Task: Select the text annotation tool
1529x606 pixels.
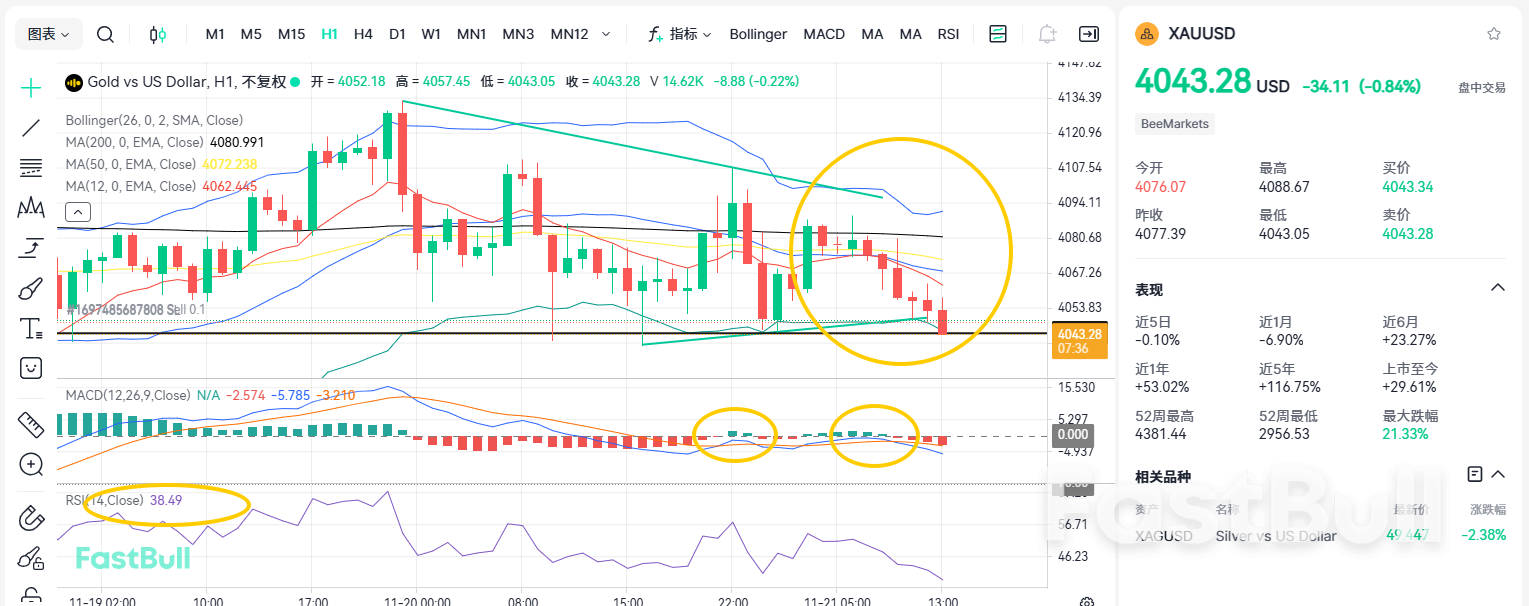Action: (31, 329)
